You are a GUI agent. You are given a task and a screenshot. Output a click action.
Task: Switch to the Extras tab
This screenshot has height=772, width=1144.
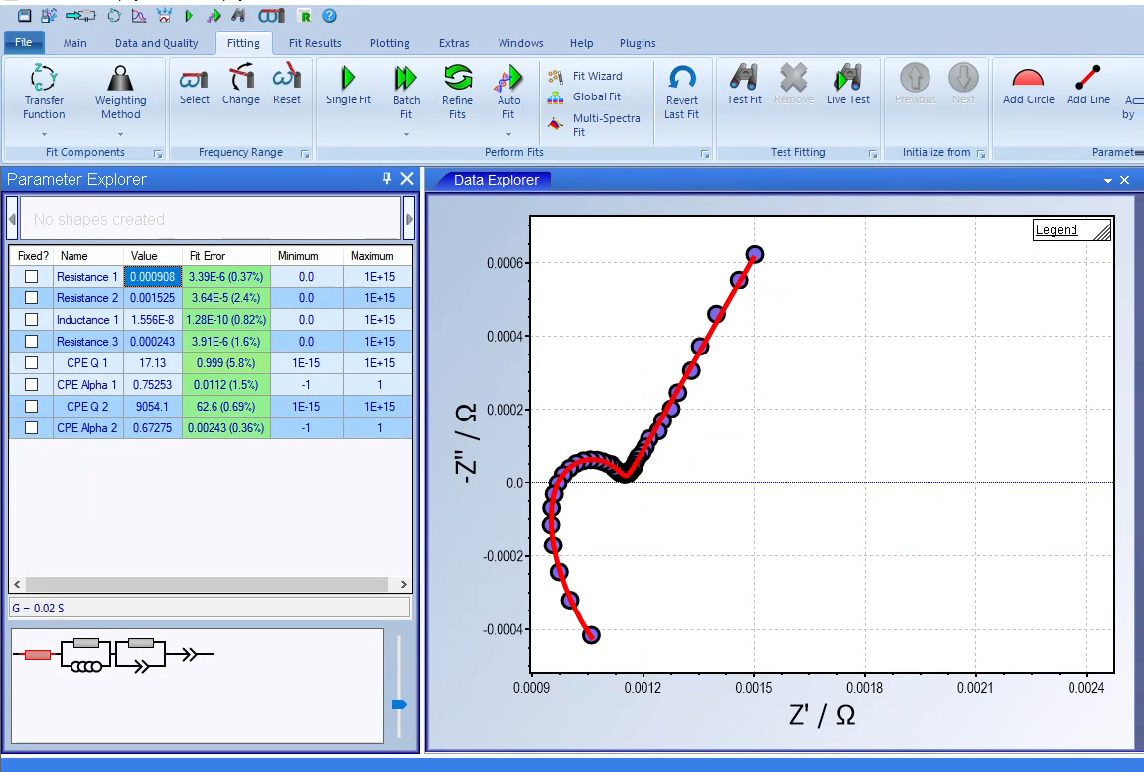coord(454,43)
